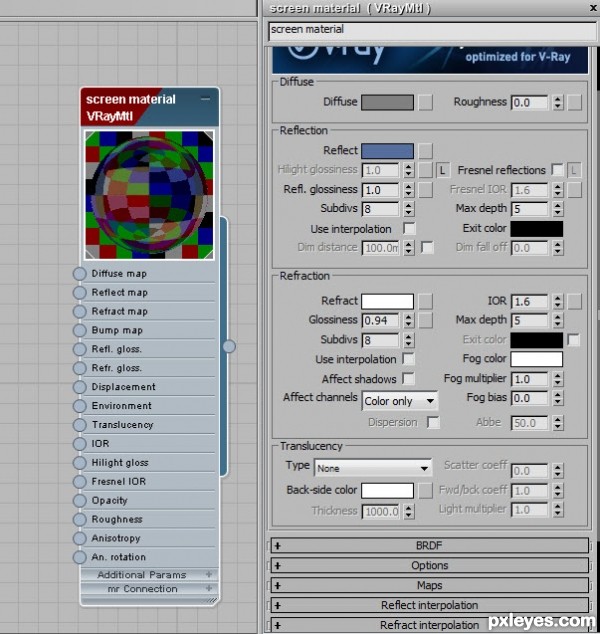Enable refraction Use interpolation checkbox
This screenshot has width=600, height=634.
(x=408, y=359)
